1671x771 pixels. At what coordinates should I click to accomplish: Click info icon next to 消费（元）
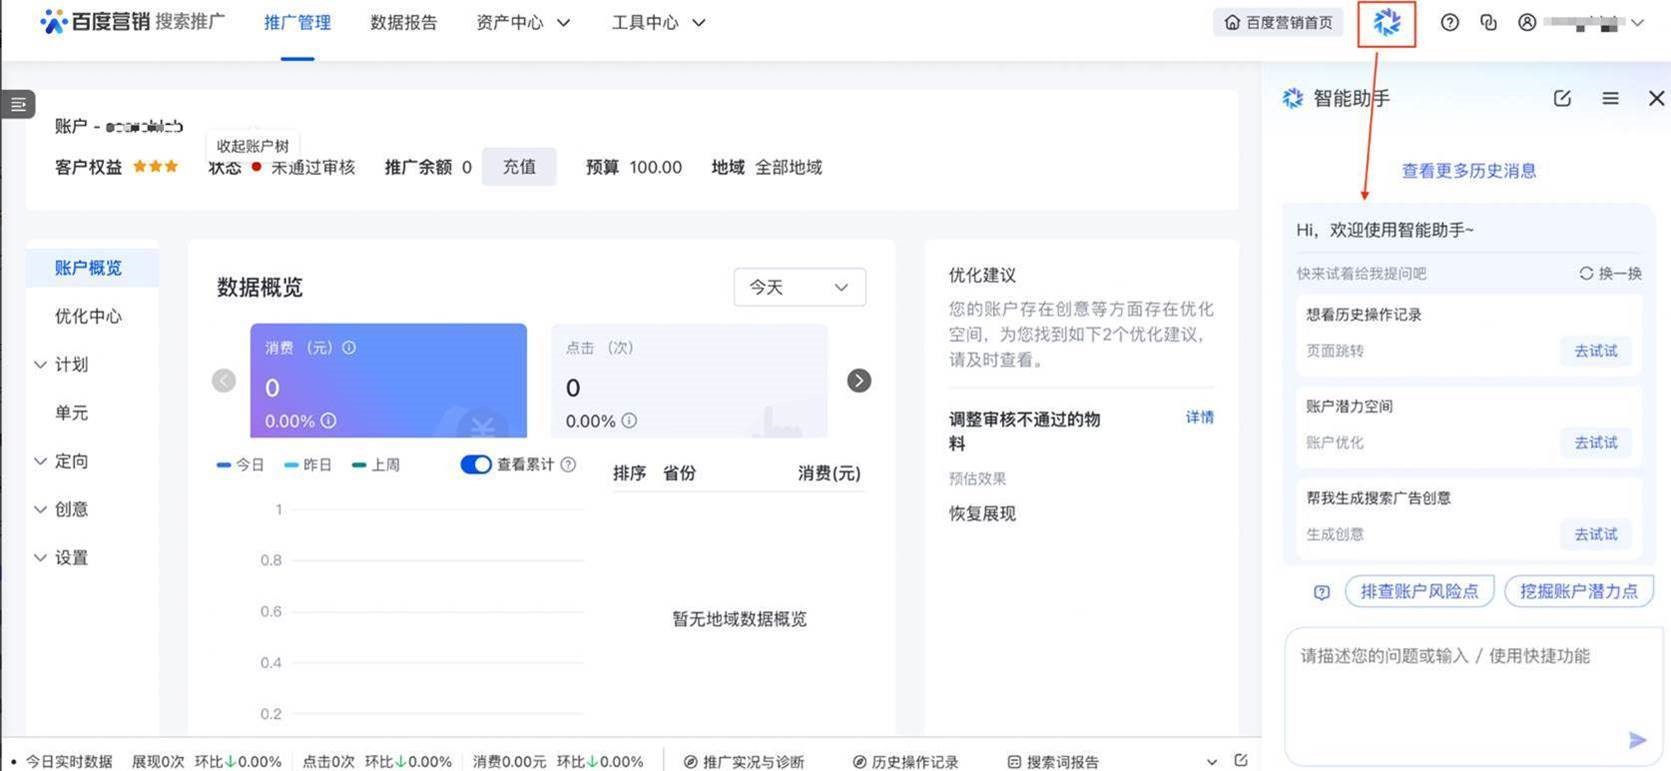click(x=349, y=348)
